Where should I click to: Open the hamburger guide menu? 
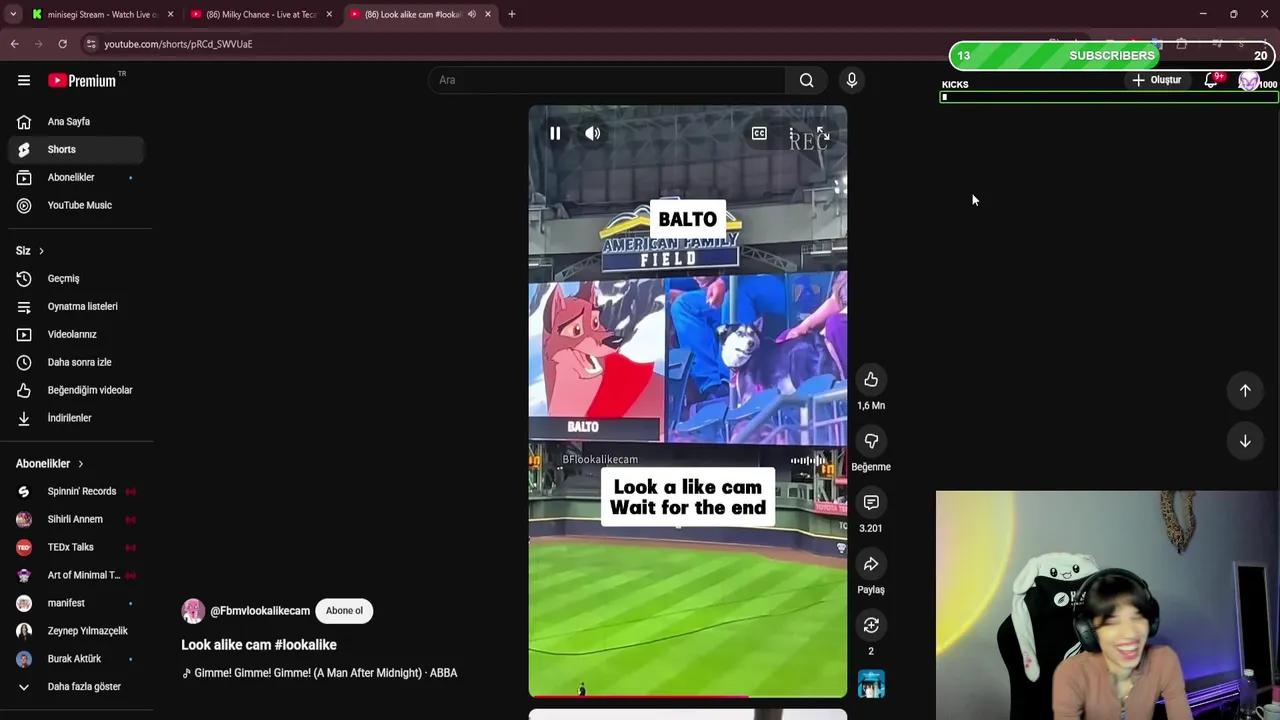[x=24, y=80]
